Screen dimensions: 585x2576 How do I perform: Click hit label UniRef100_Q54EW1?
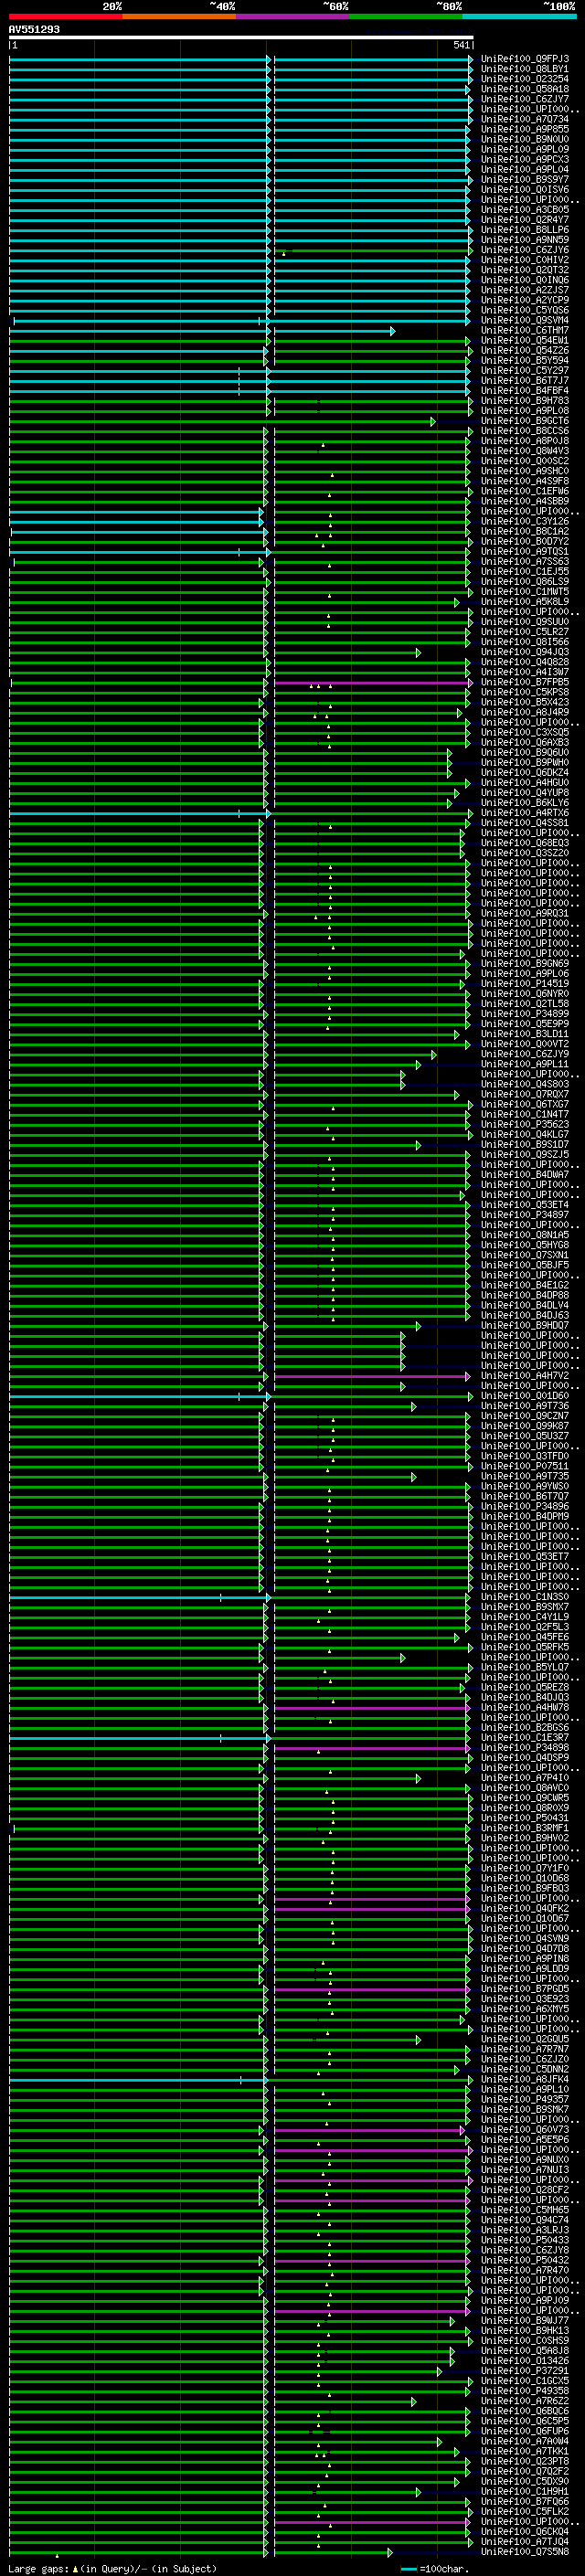point(524,340)
